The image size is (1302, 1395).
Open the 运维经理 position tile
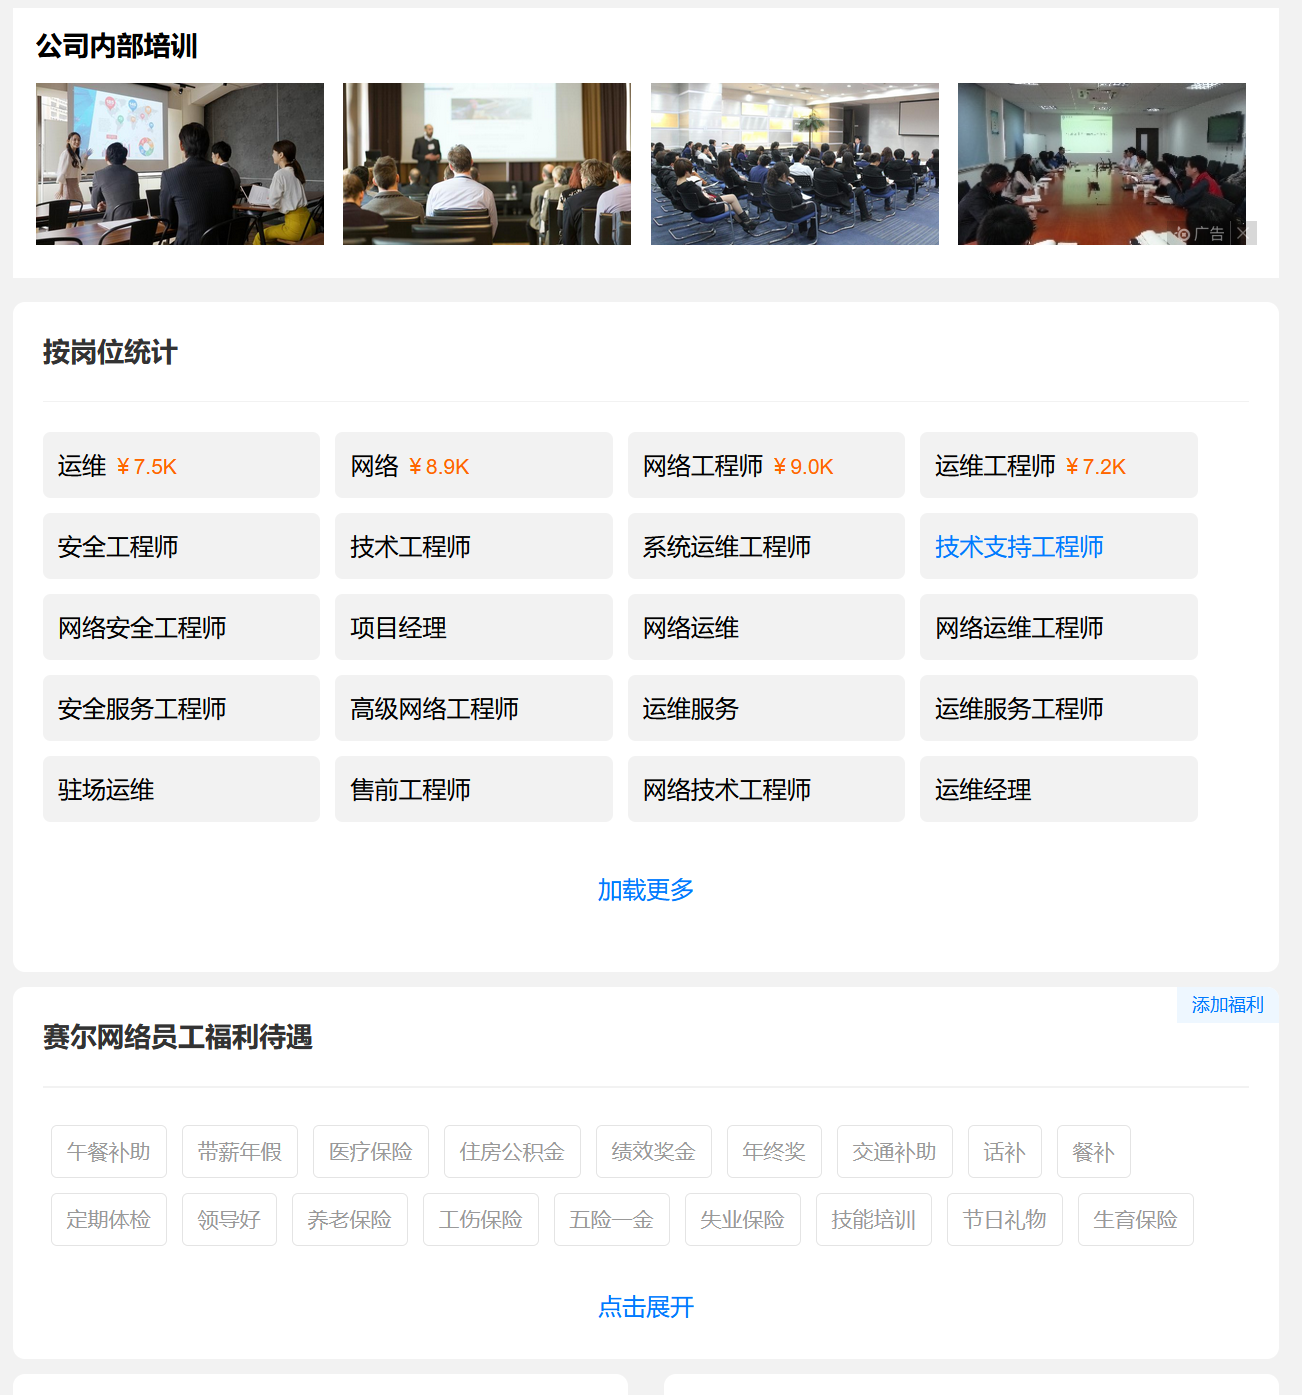pyautogui.click(x=1058, y=790)
